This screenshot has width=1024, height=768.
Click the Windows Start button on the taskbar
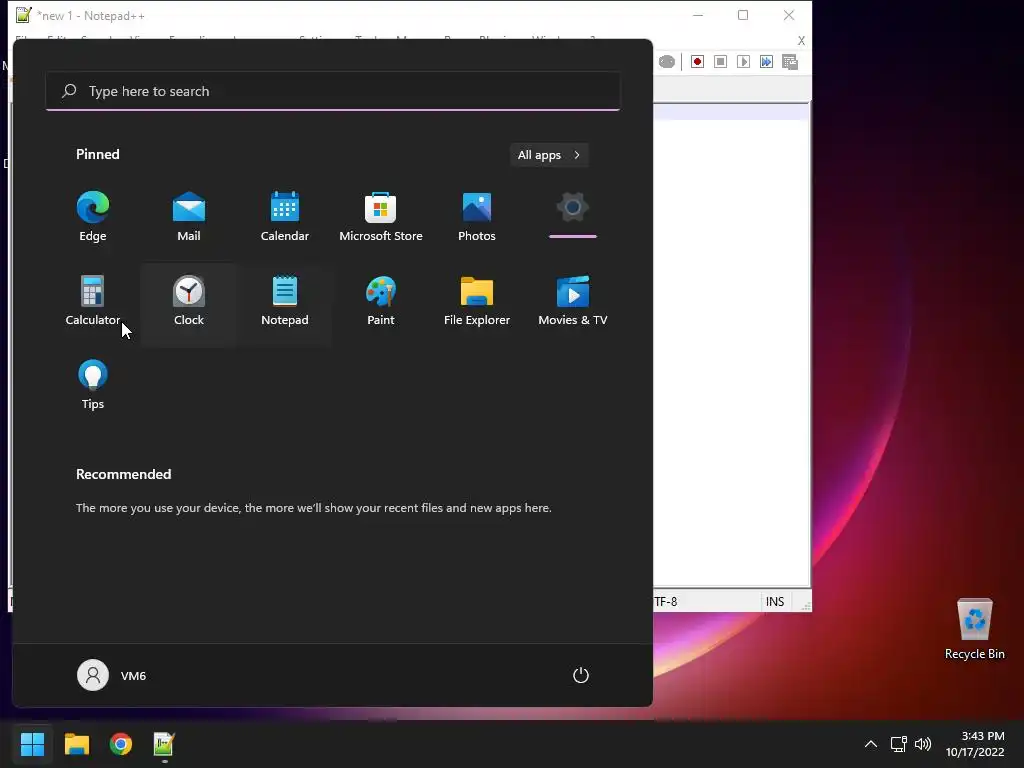pos(32,744)
